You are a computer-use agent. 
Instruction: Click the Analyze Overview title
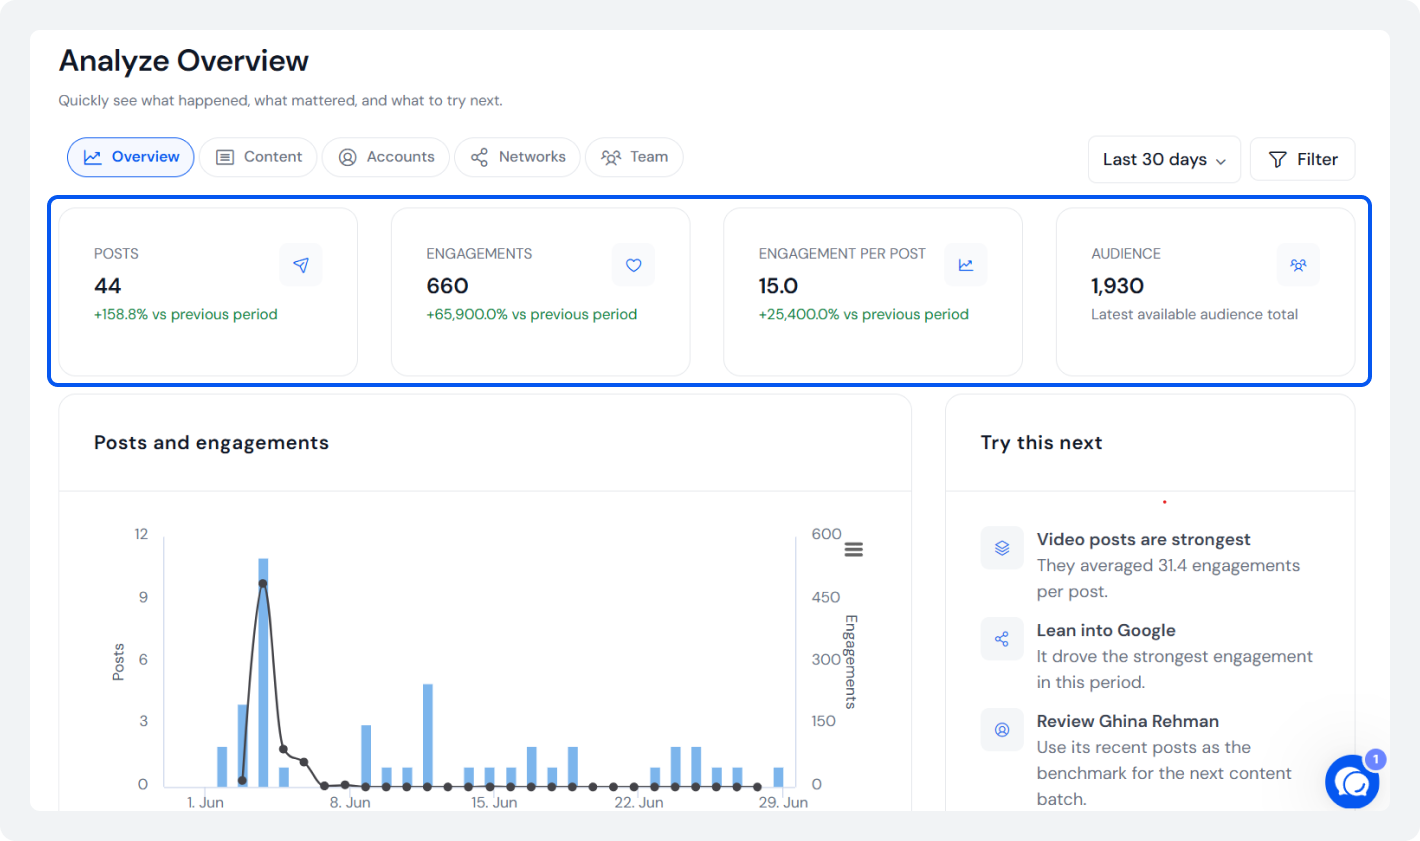(184, 61)
